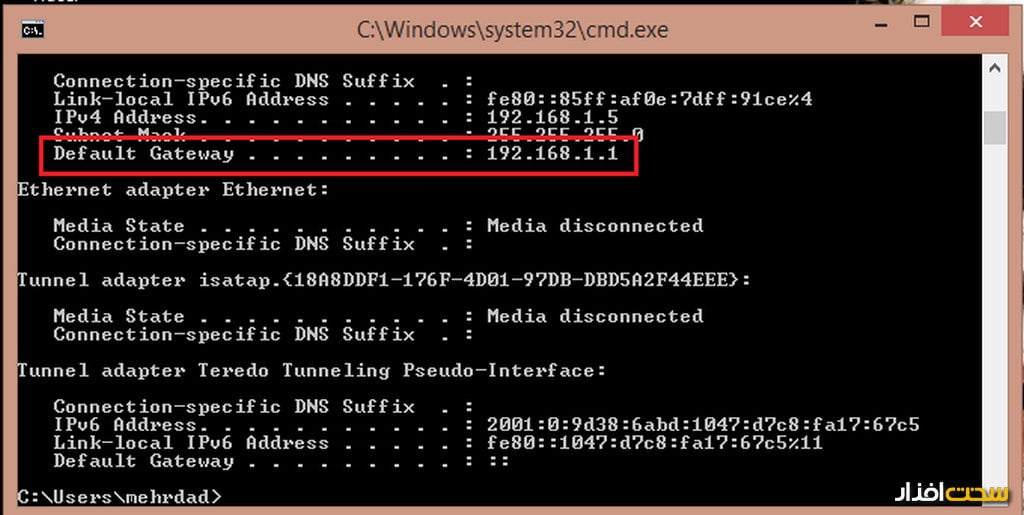Open the cmd.exe system menu icon
Image resolution: width=1024 pixels, height=515 pixels.
(x=33, y=30)
